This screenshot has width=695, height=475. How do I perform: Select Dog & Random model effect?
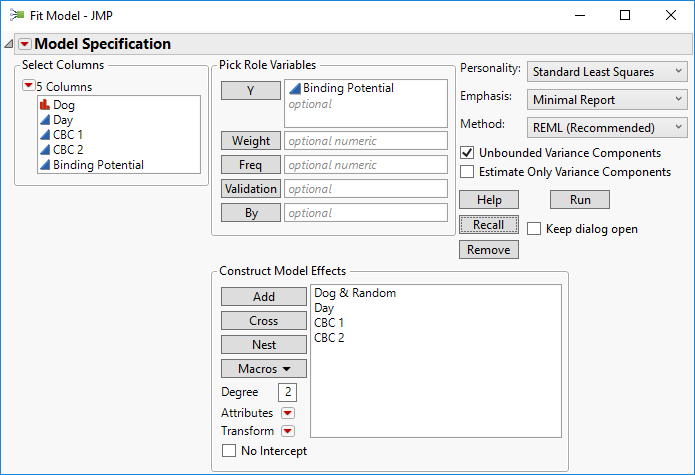click(x=355, y=293)
